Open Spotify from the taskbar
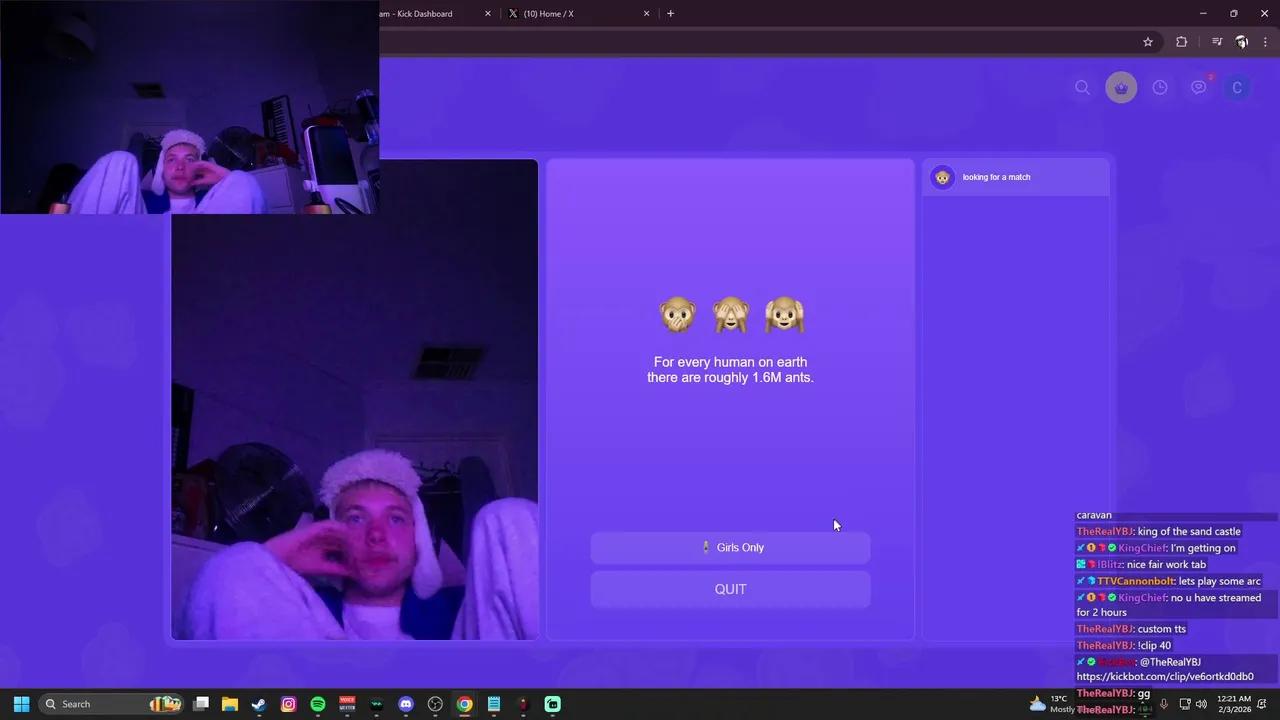This screenshot has height=720, width=1280. [318, 704]
